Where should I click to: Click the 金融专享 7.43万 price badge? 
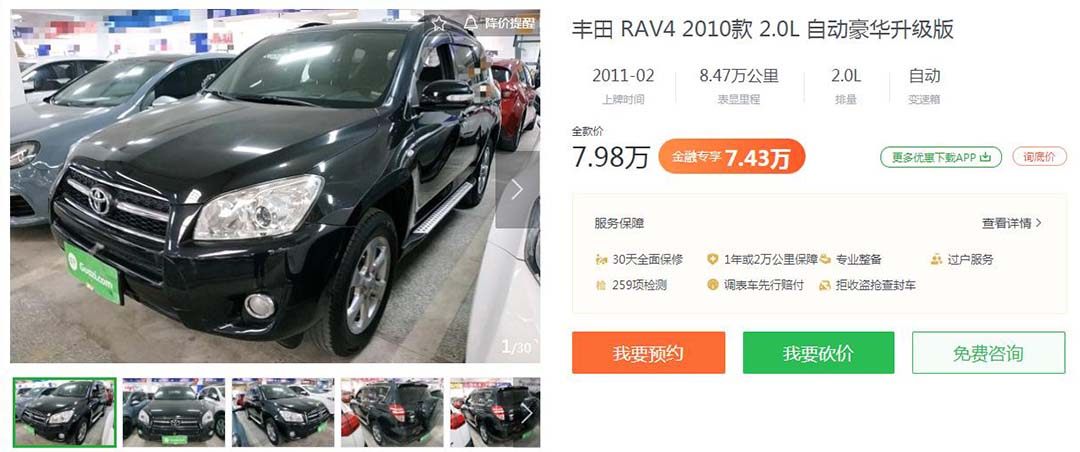[731, 156]
